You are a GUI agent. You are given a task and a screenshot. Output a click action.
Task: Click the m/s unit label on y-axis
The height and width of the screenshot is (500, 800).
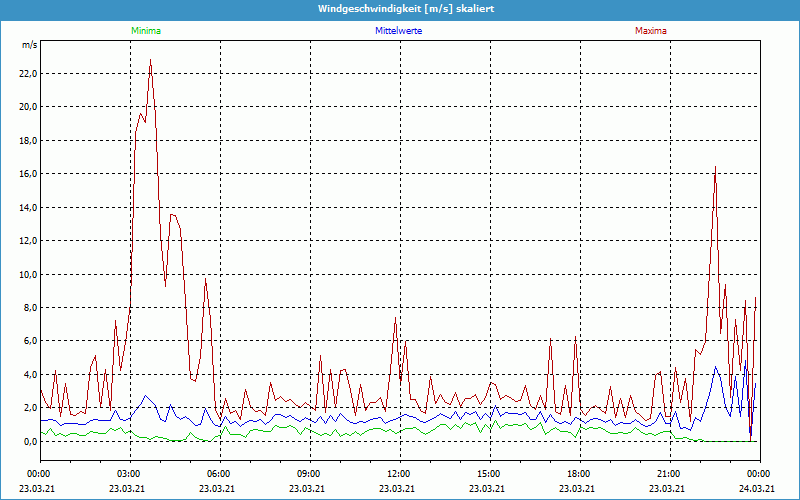point(29,45)
